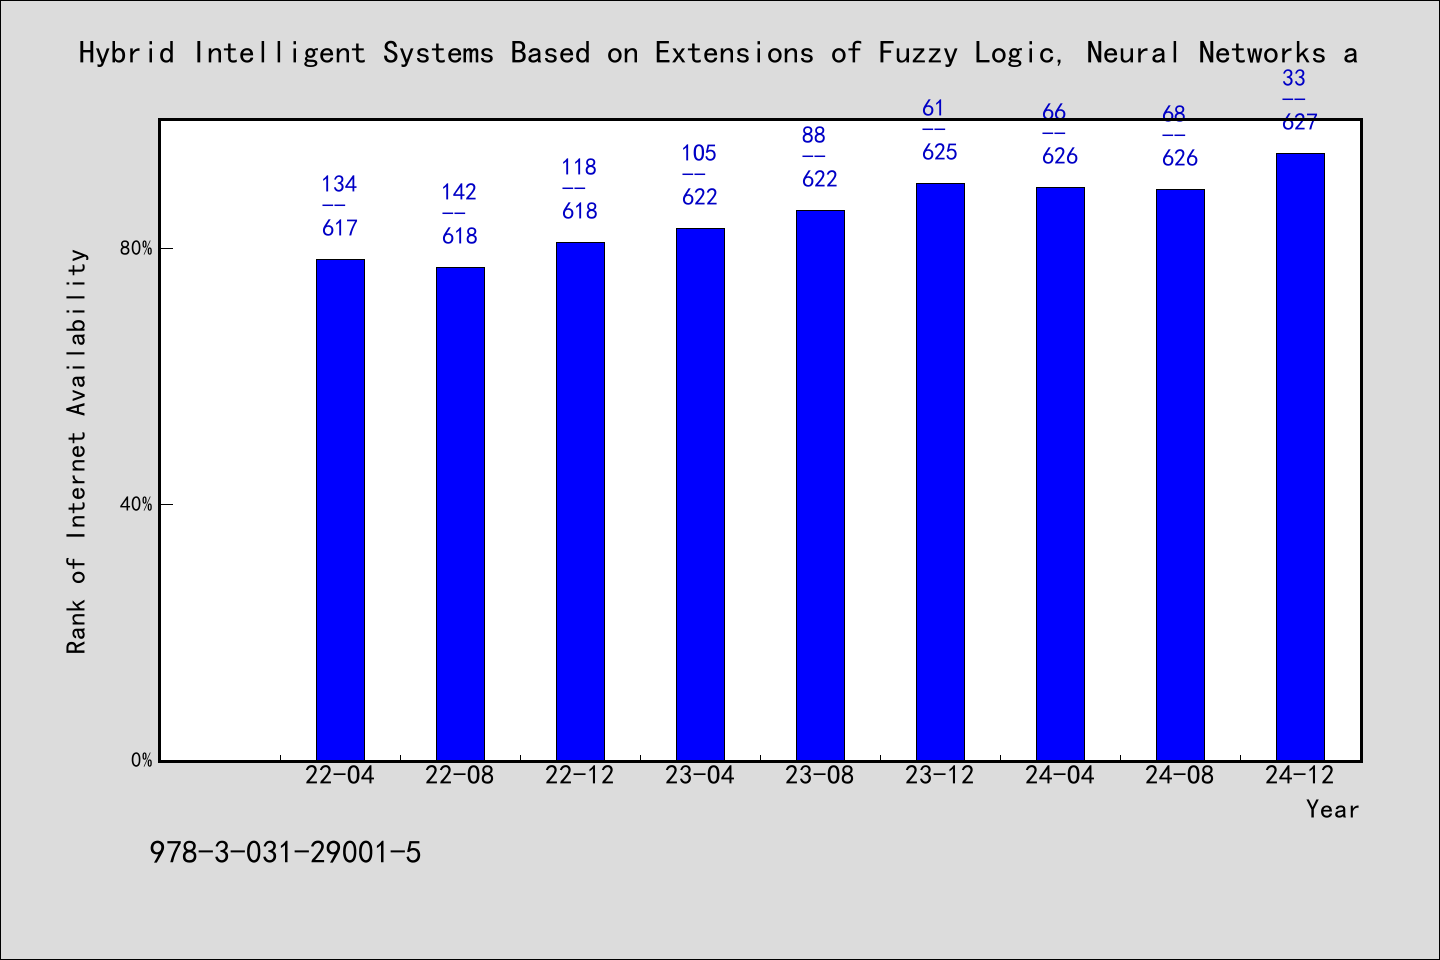Click the x-axis label 22-12

tap(580, 776)
